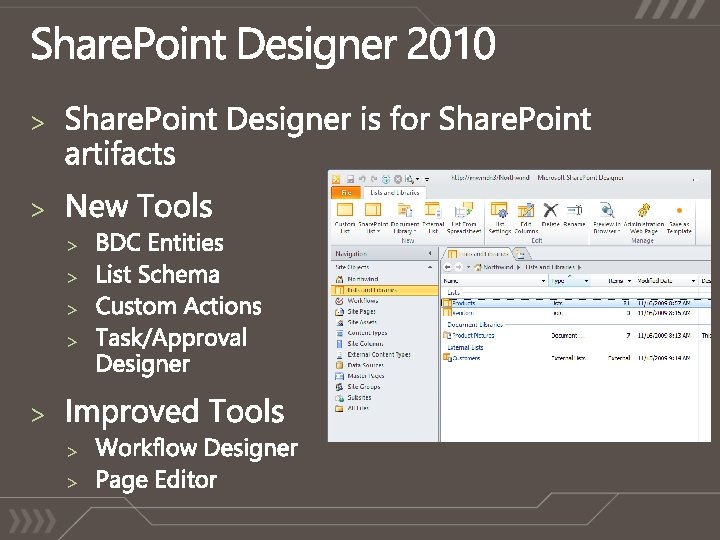
Task: Open the File tab
Action: click(x=347, y=192)
